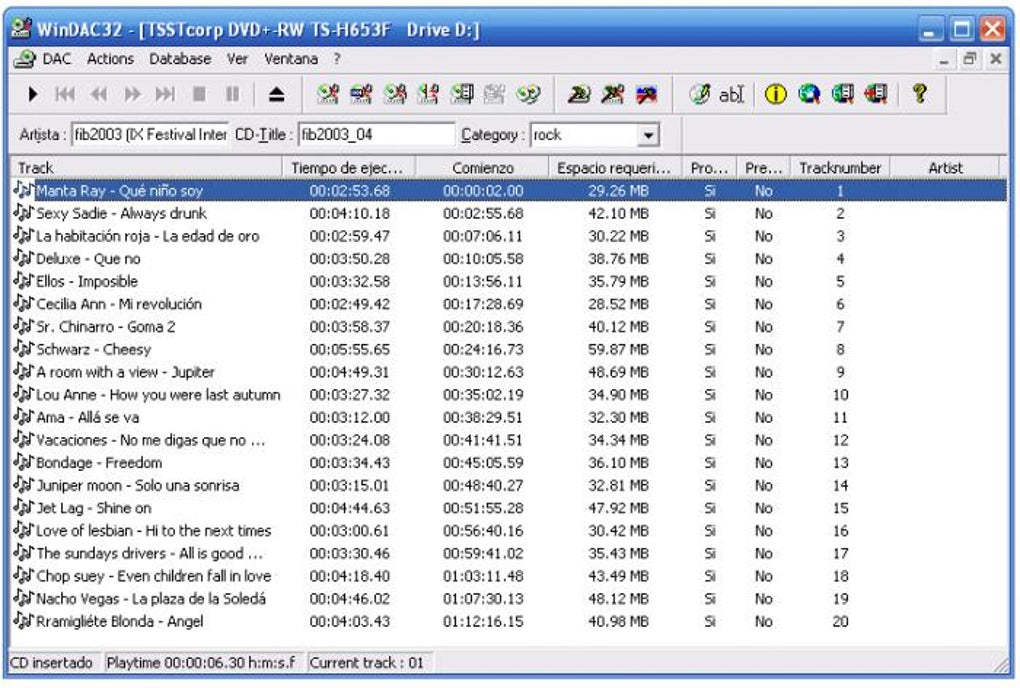Select 'A room with a view - Jupiter'

click(x=125, y=372)
